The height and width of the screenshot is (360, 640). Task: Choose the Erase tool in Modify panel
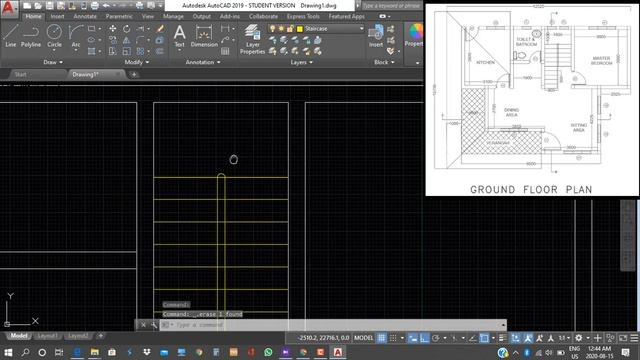[x=160, y=29]
